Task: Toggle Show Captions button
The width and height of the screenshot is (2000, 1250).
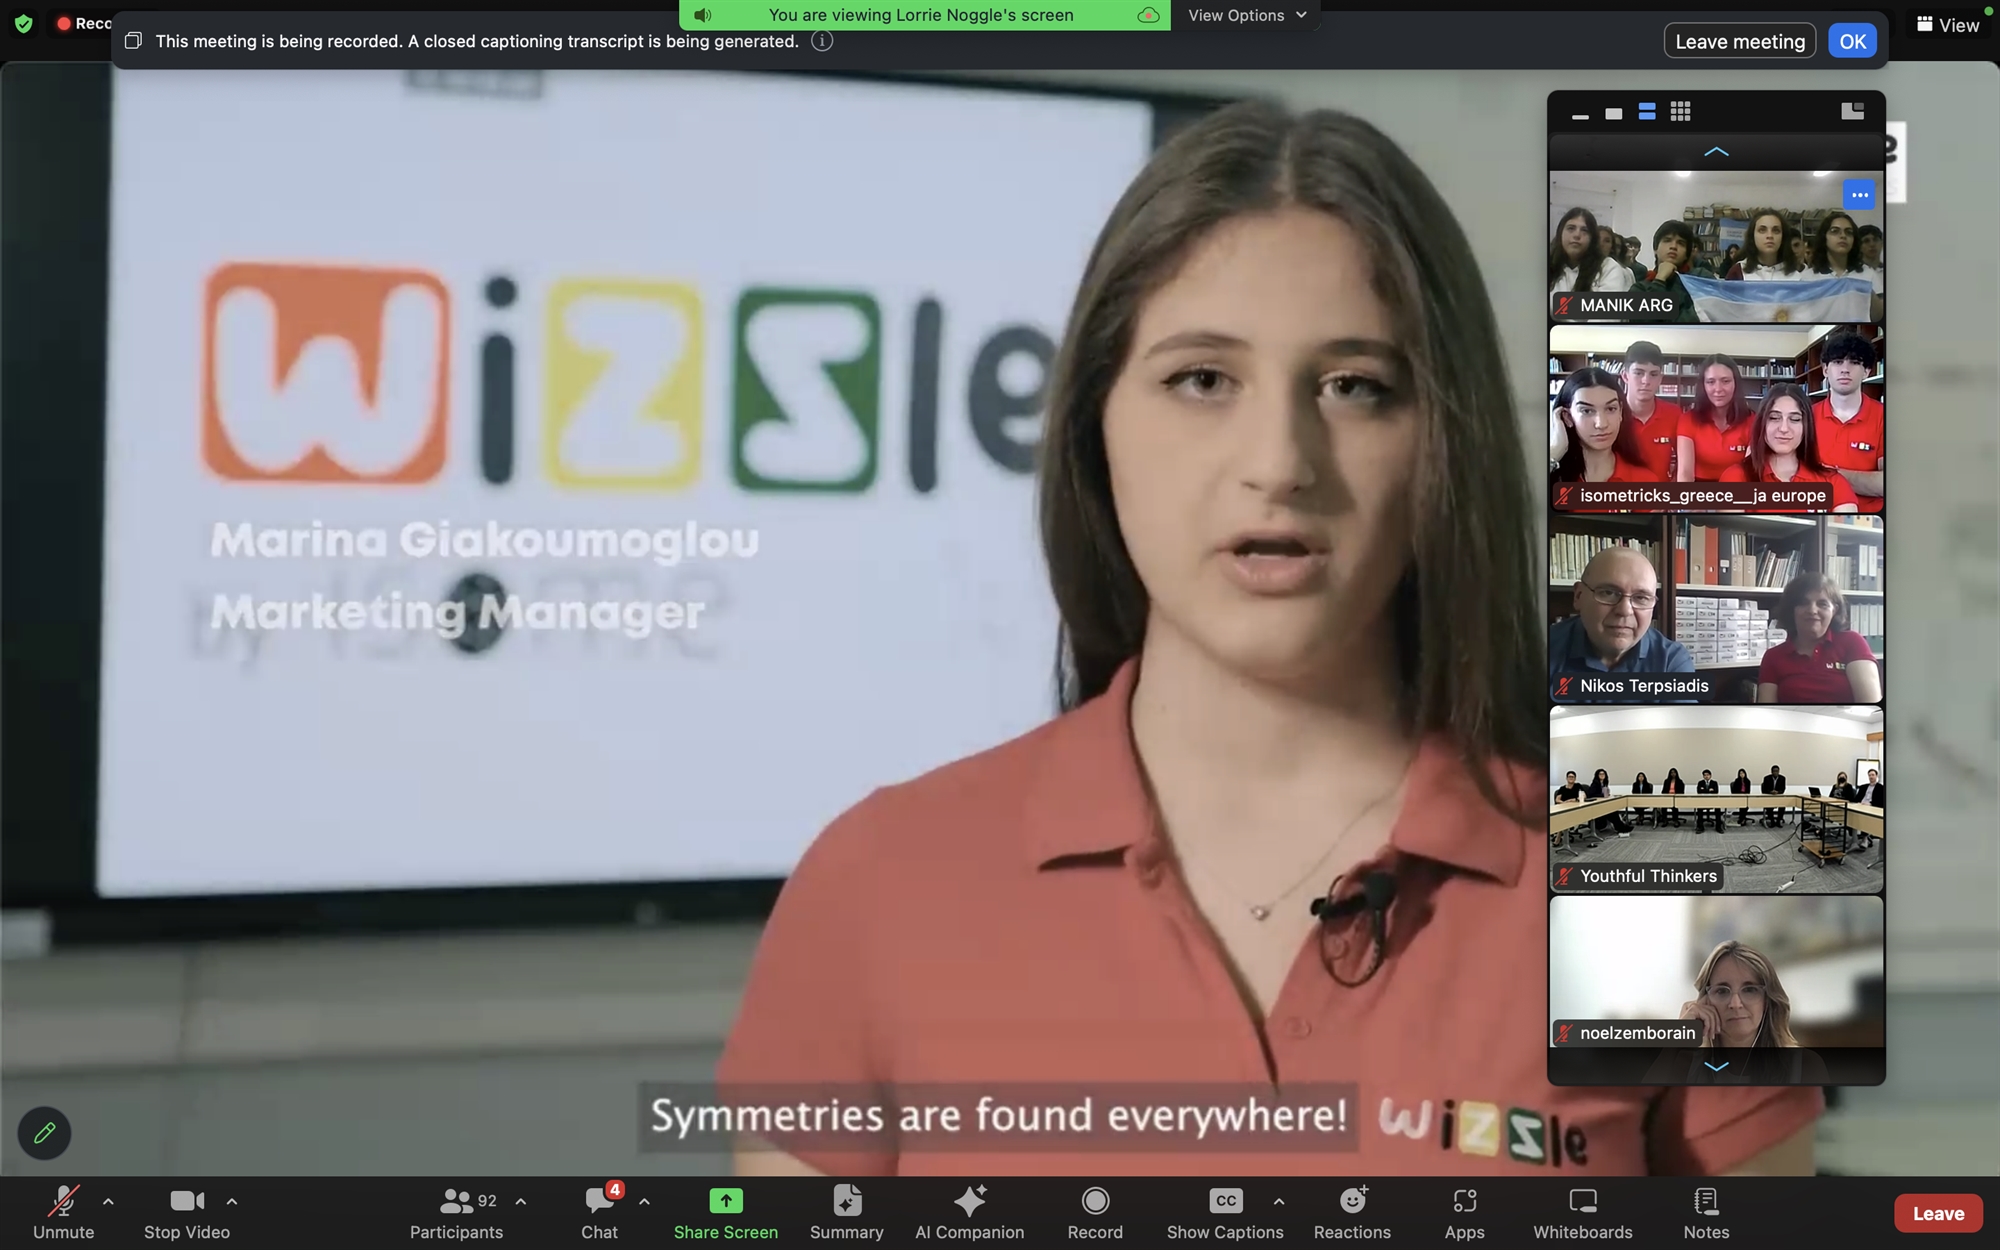Action: click(1224, 1212)
